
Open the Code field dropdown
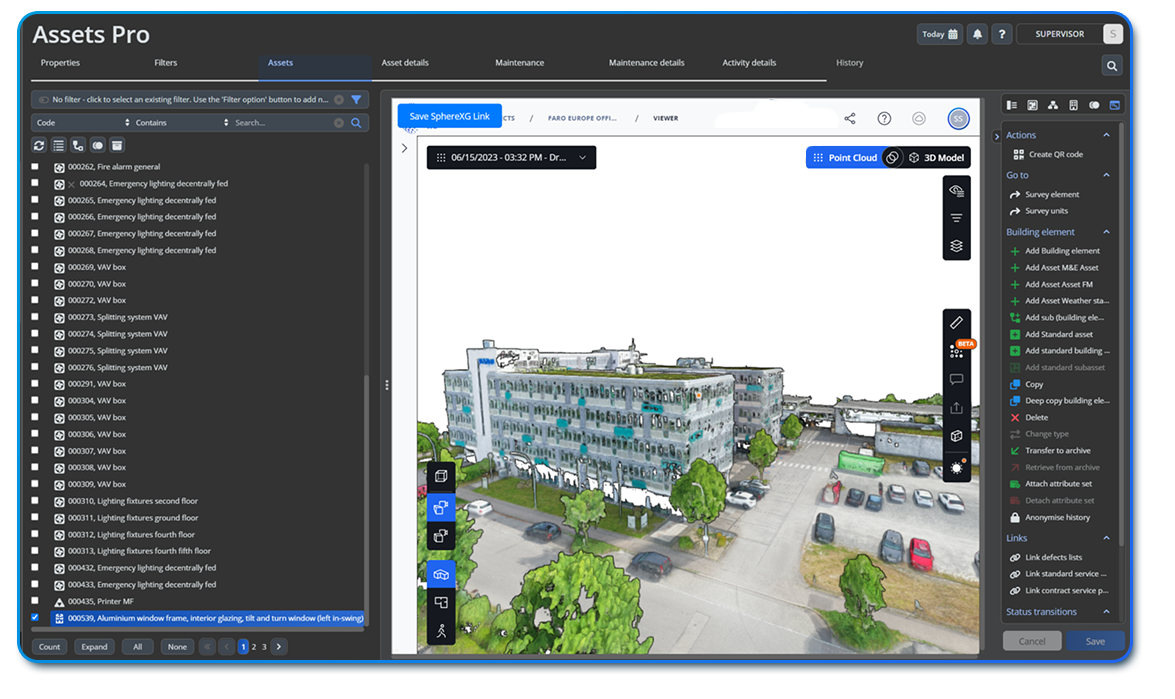(82, 122)
